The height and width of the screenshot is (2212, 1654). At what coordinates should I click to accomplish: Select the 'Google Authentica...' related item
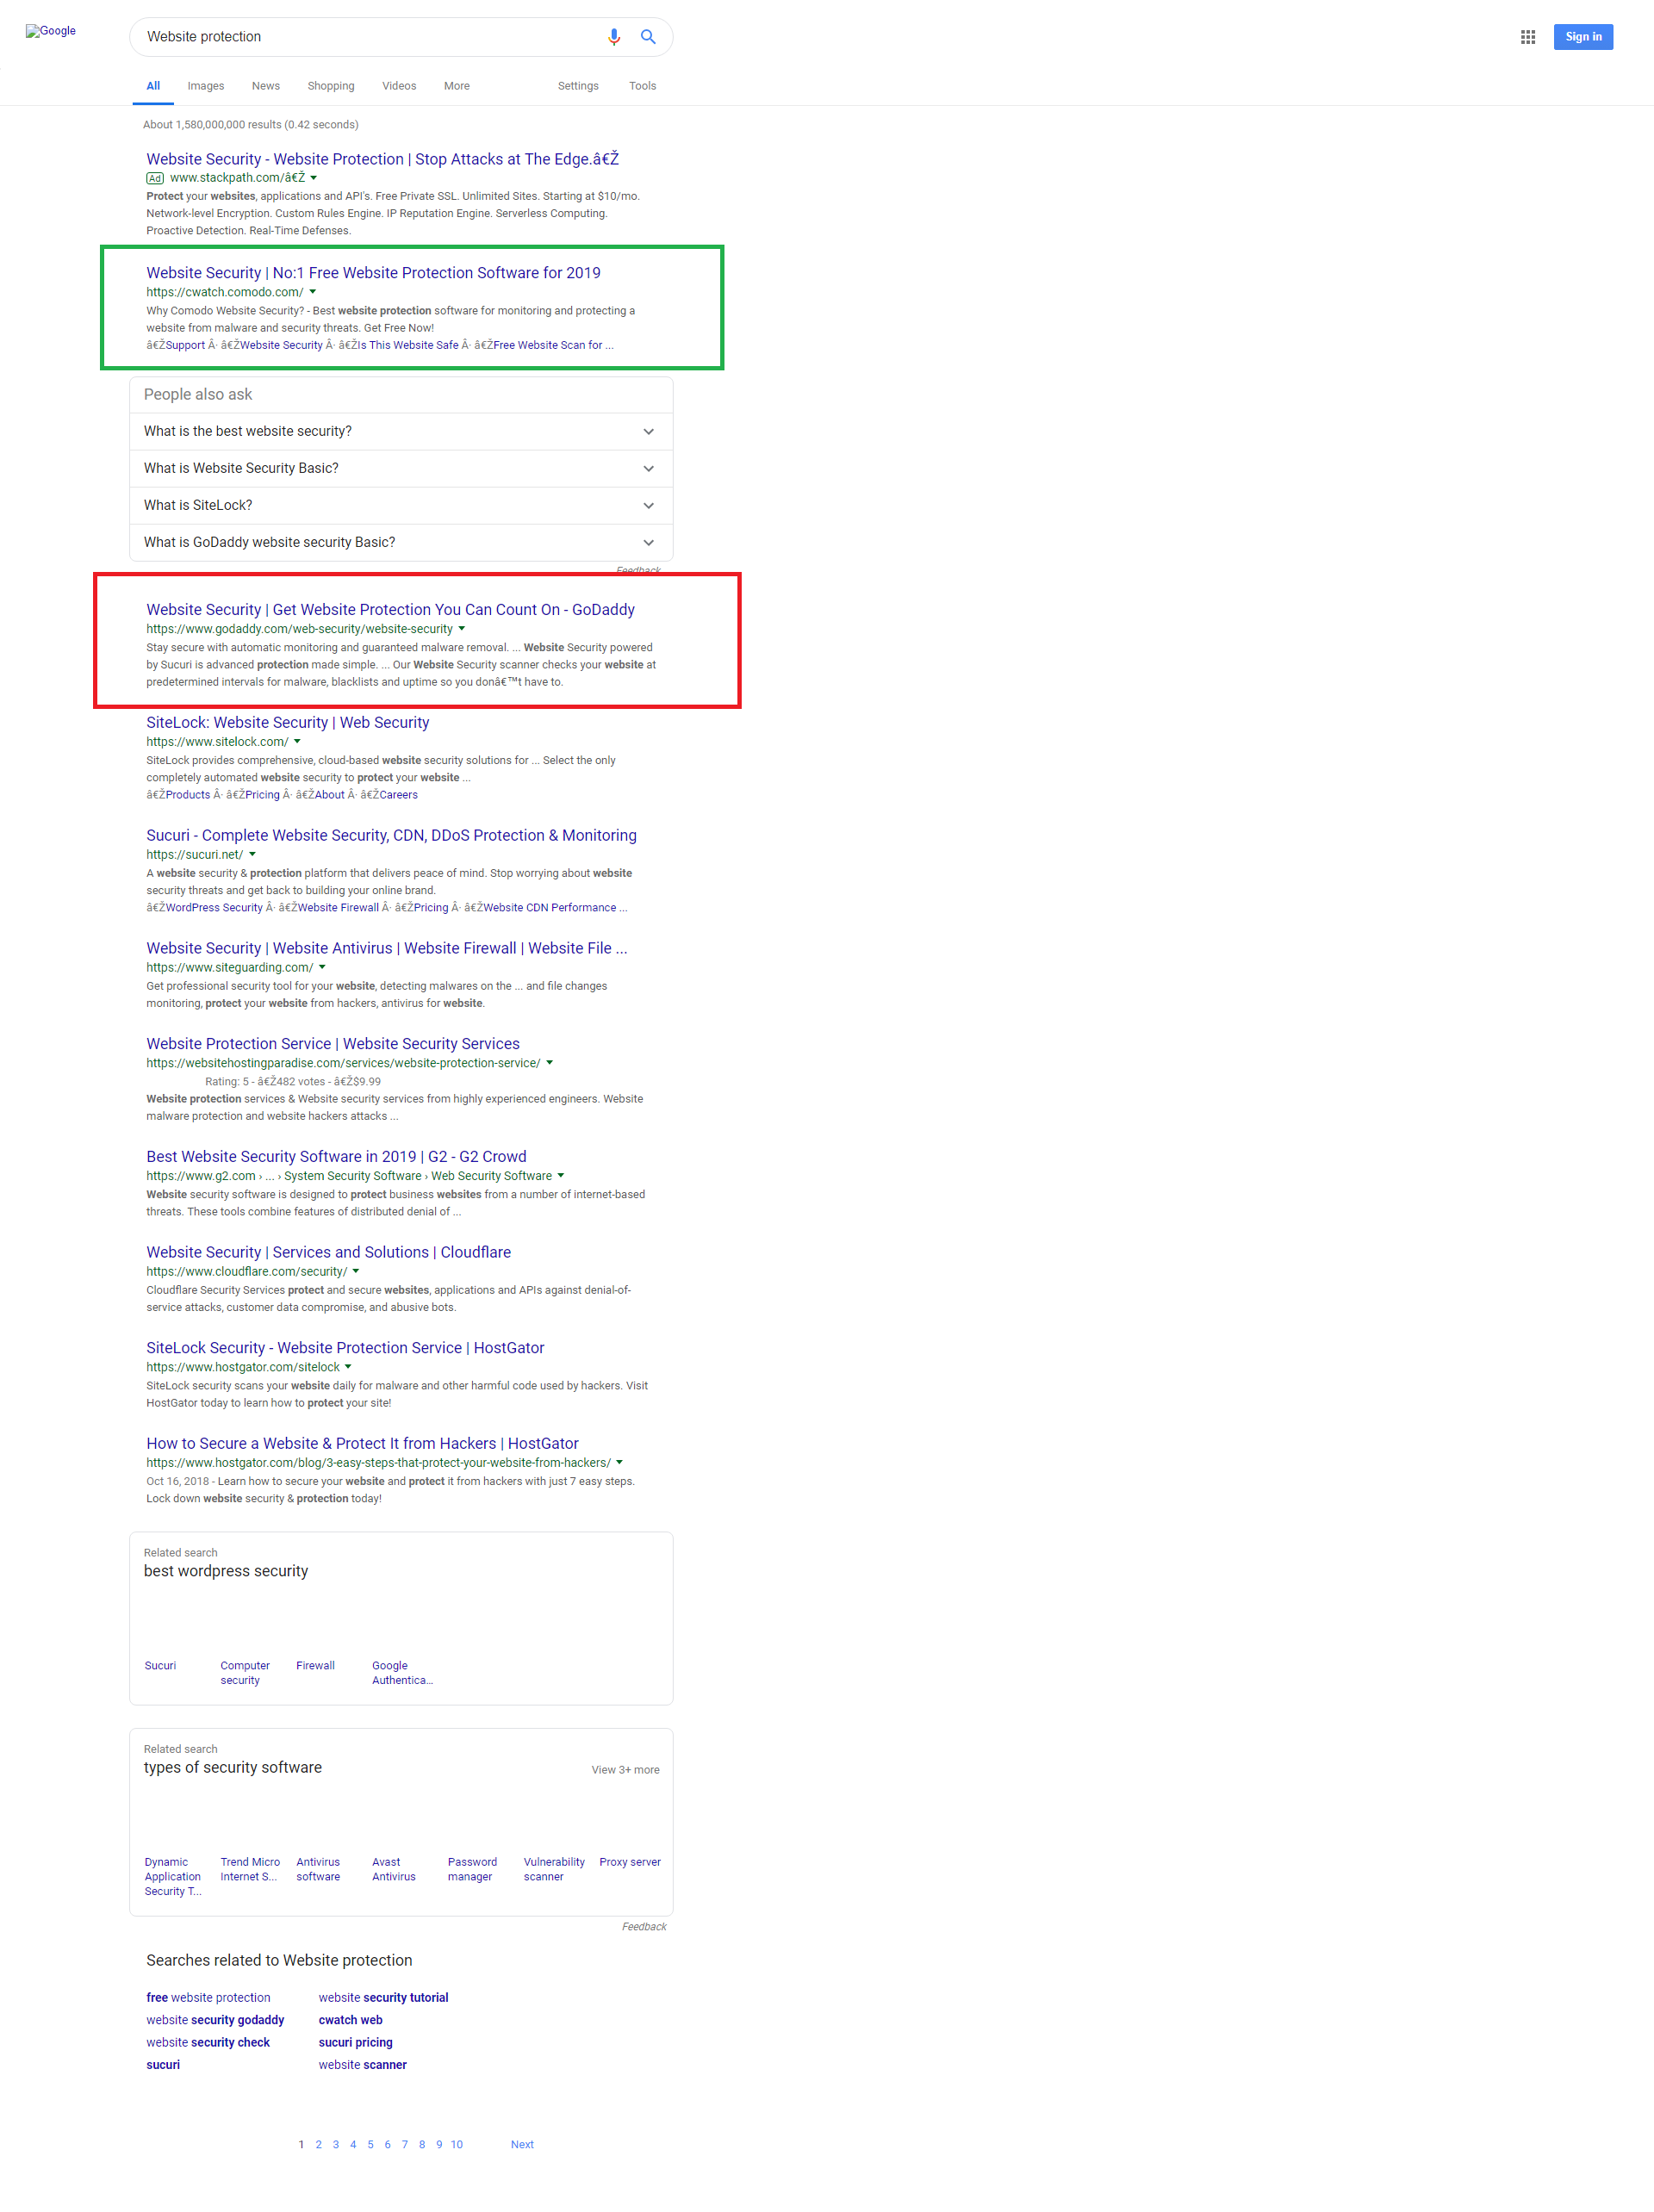402,1673
